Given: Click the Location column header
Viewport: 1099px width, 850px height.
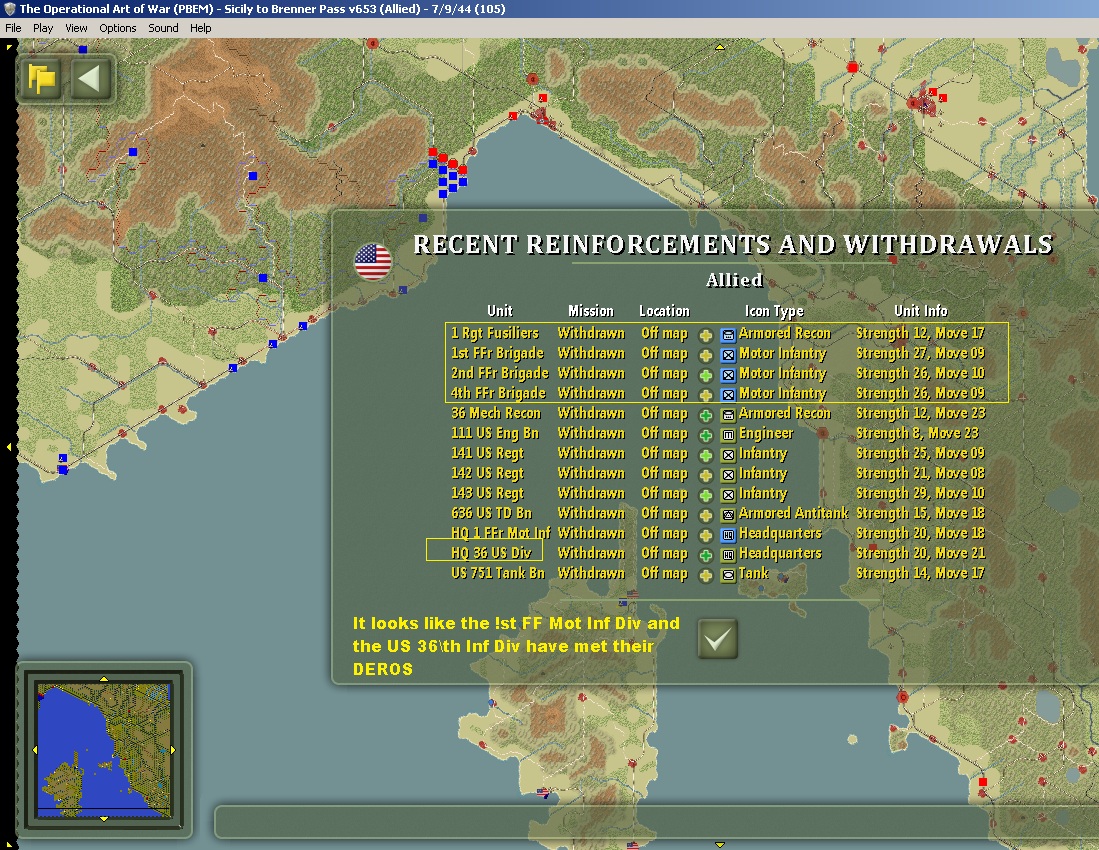Looking at the screenshot, I should [664, 311].
